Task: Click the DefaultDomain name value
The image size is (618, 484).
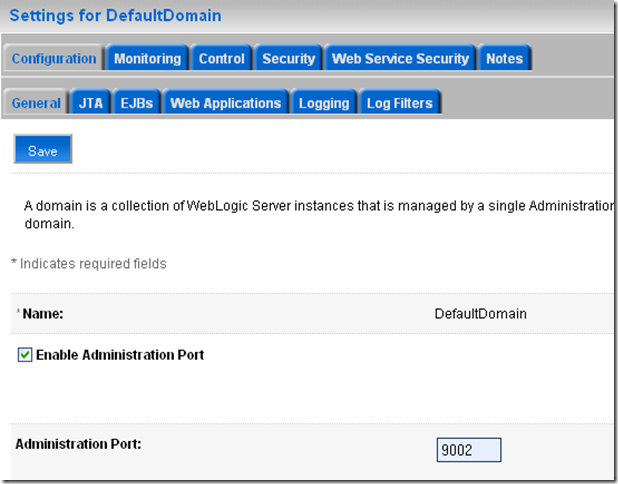Action: coord(480,314)
